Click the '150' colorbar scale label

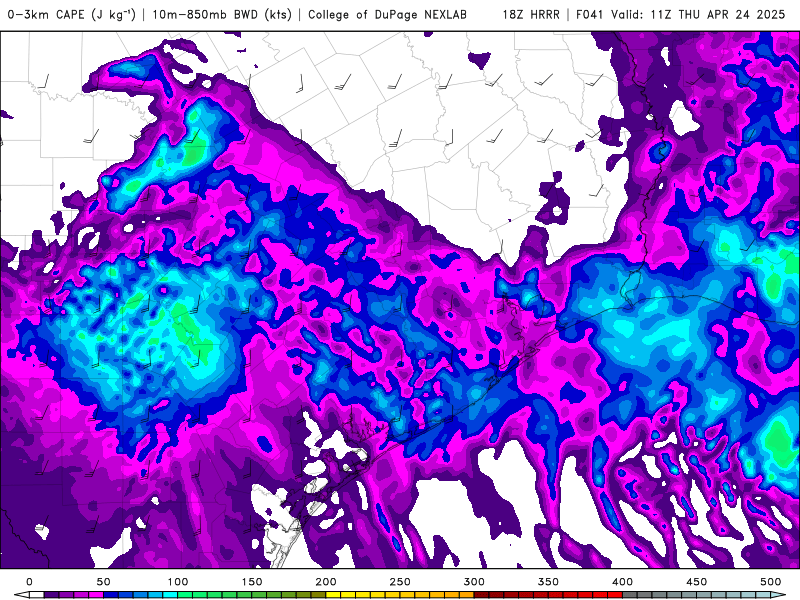click(x=252, y=582)
